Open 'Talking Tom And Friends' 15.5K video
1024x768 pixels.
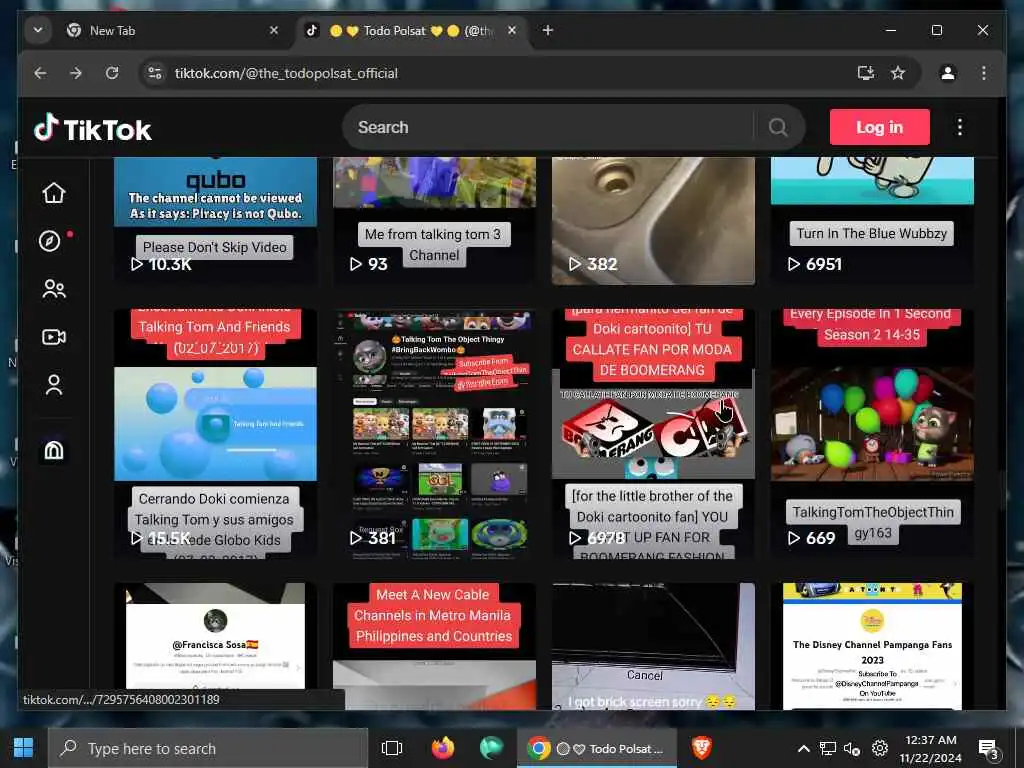(x=216, y=434)
